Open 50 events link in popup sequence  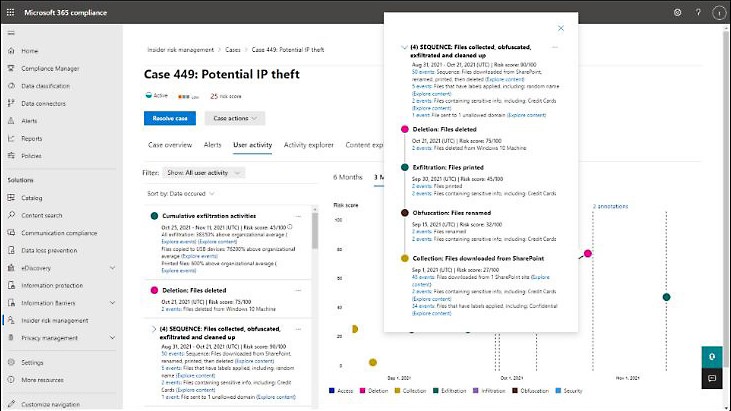coord(423,72)
